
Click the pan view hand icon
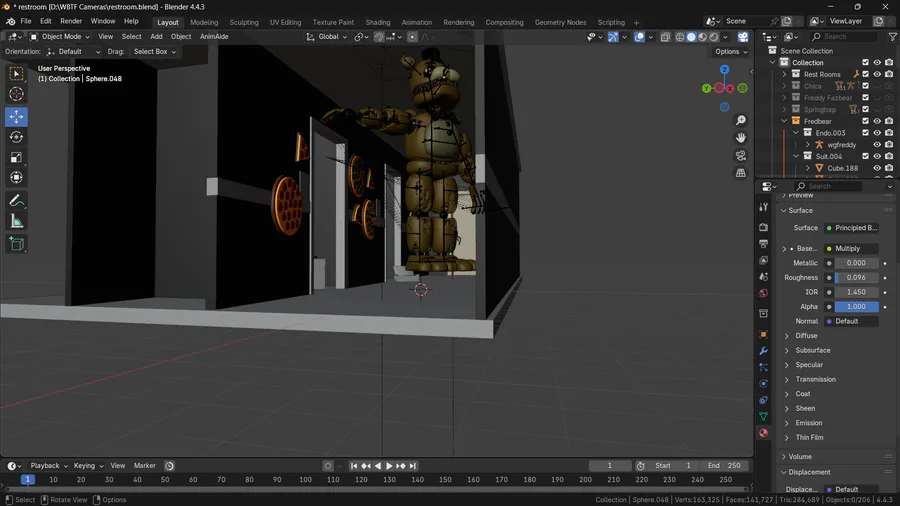(x=741, y=138)
